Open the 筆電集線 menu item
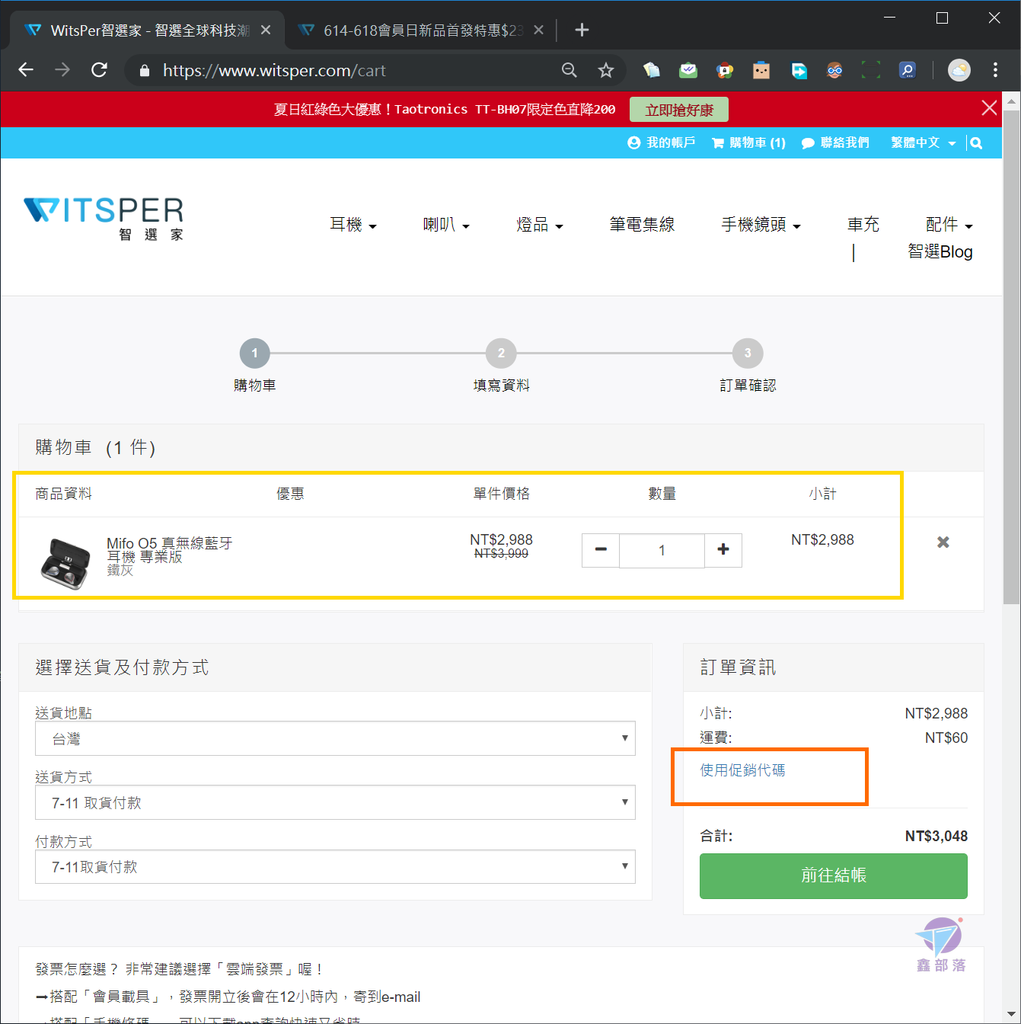 pyautogui.click(x=642, y=225)
